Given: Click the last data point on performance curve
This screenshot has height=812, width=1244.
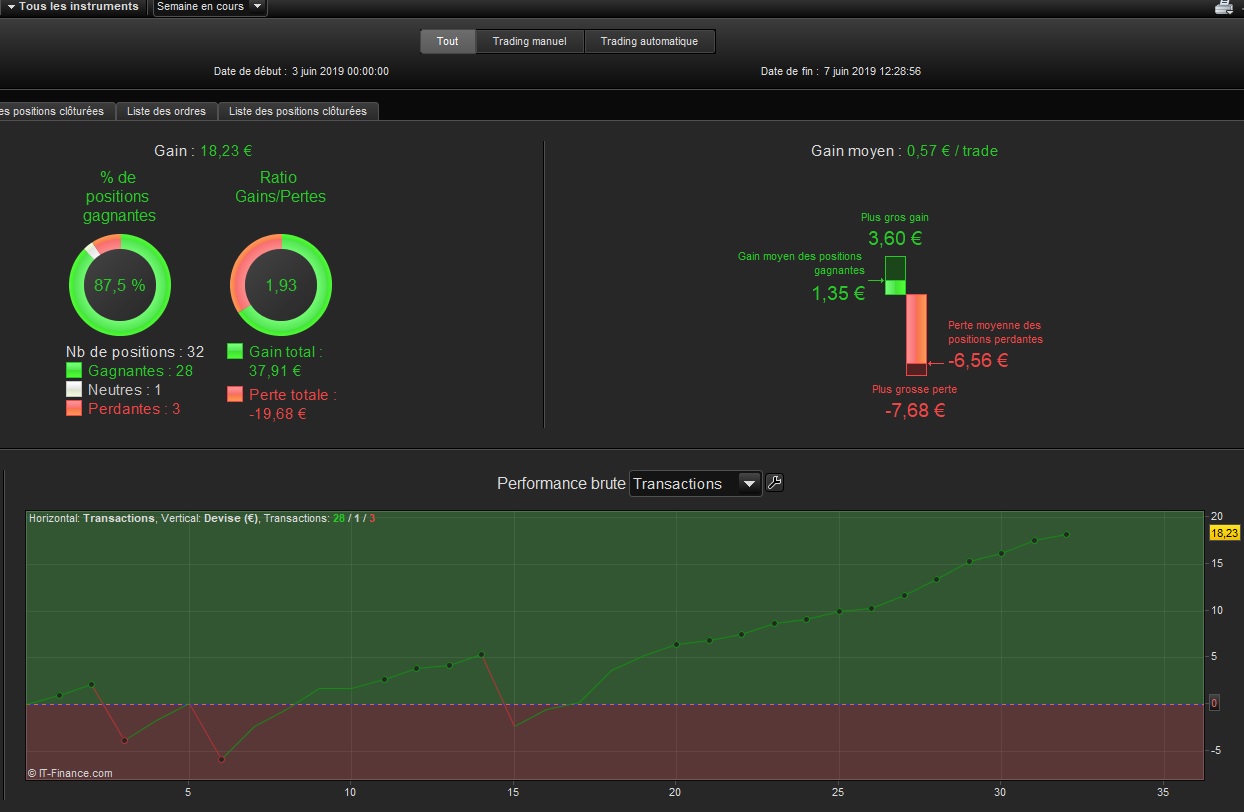Looking at the screenshot, I should click(1066, 534).
